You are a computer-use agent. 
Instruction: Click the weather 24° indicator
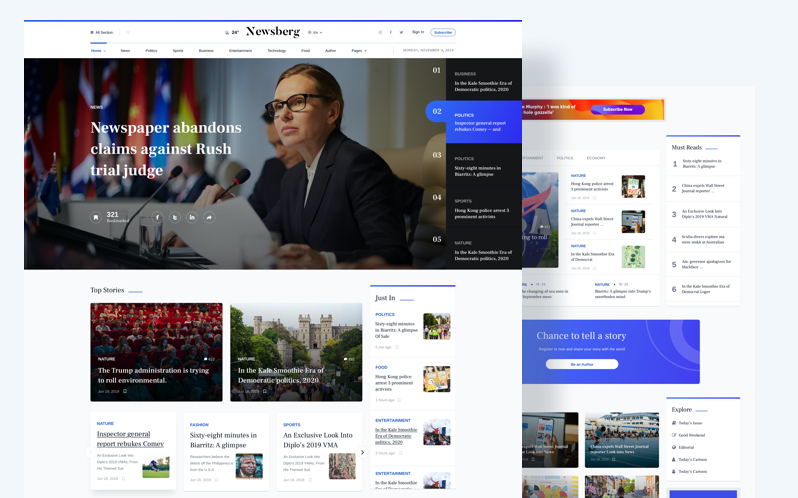point(232,32)
